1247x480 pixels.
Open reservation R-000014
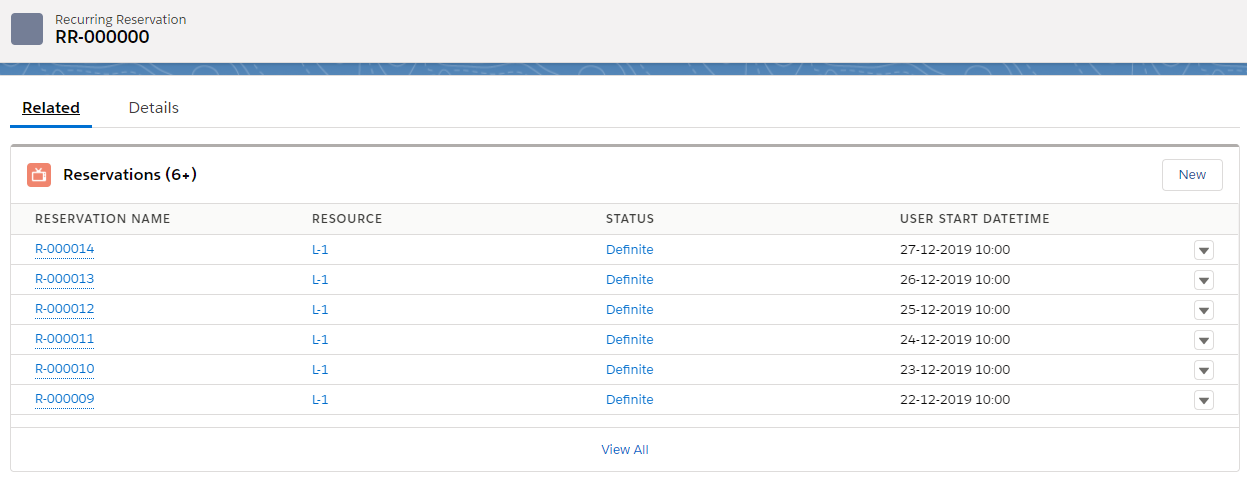click(x=64, y=249)
